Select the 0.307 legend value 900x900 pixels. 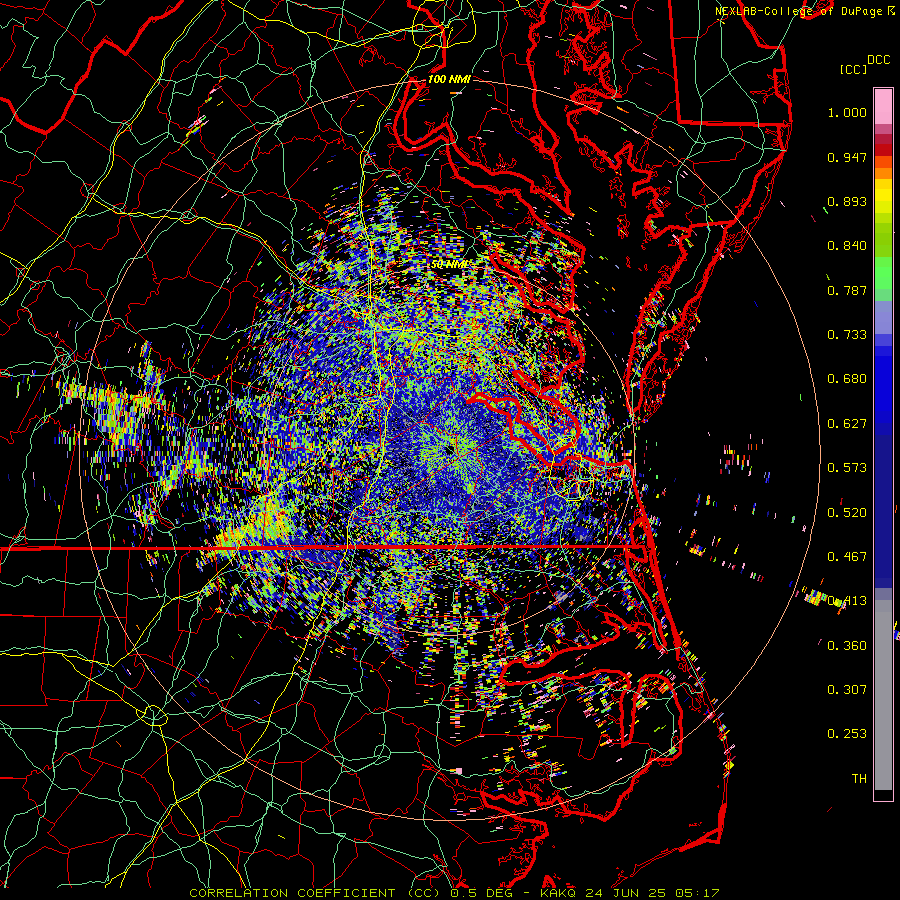tap(847, 690)
